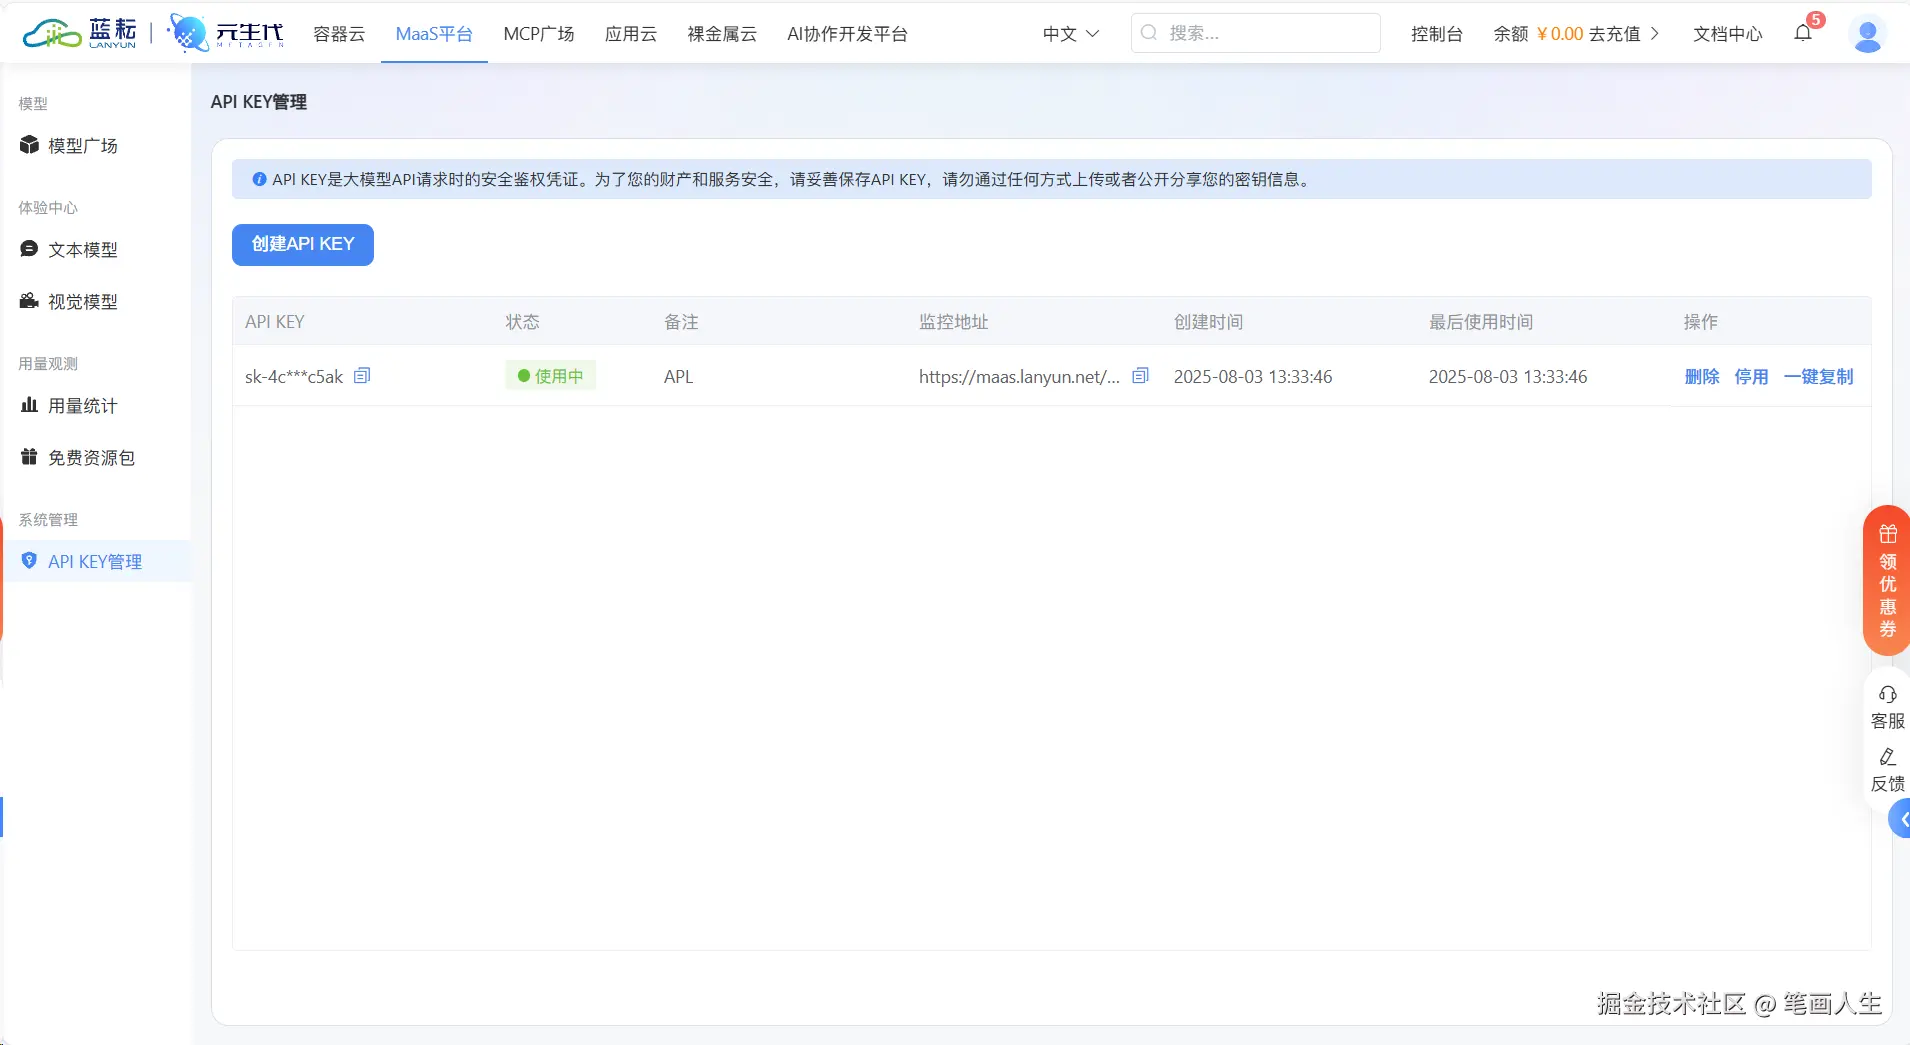Click the 视觉模型 camera icon

click(x=29, y=301)
